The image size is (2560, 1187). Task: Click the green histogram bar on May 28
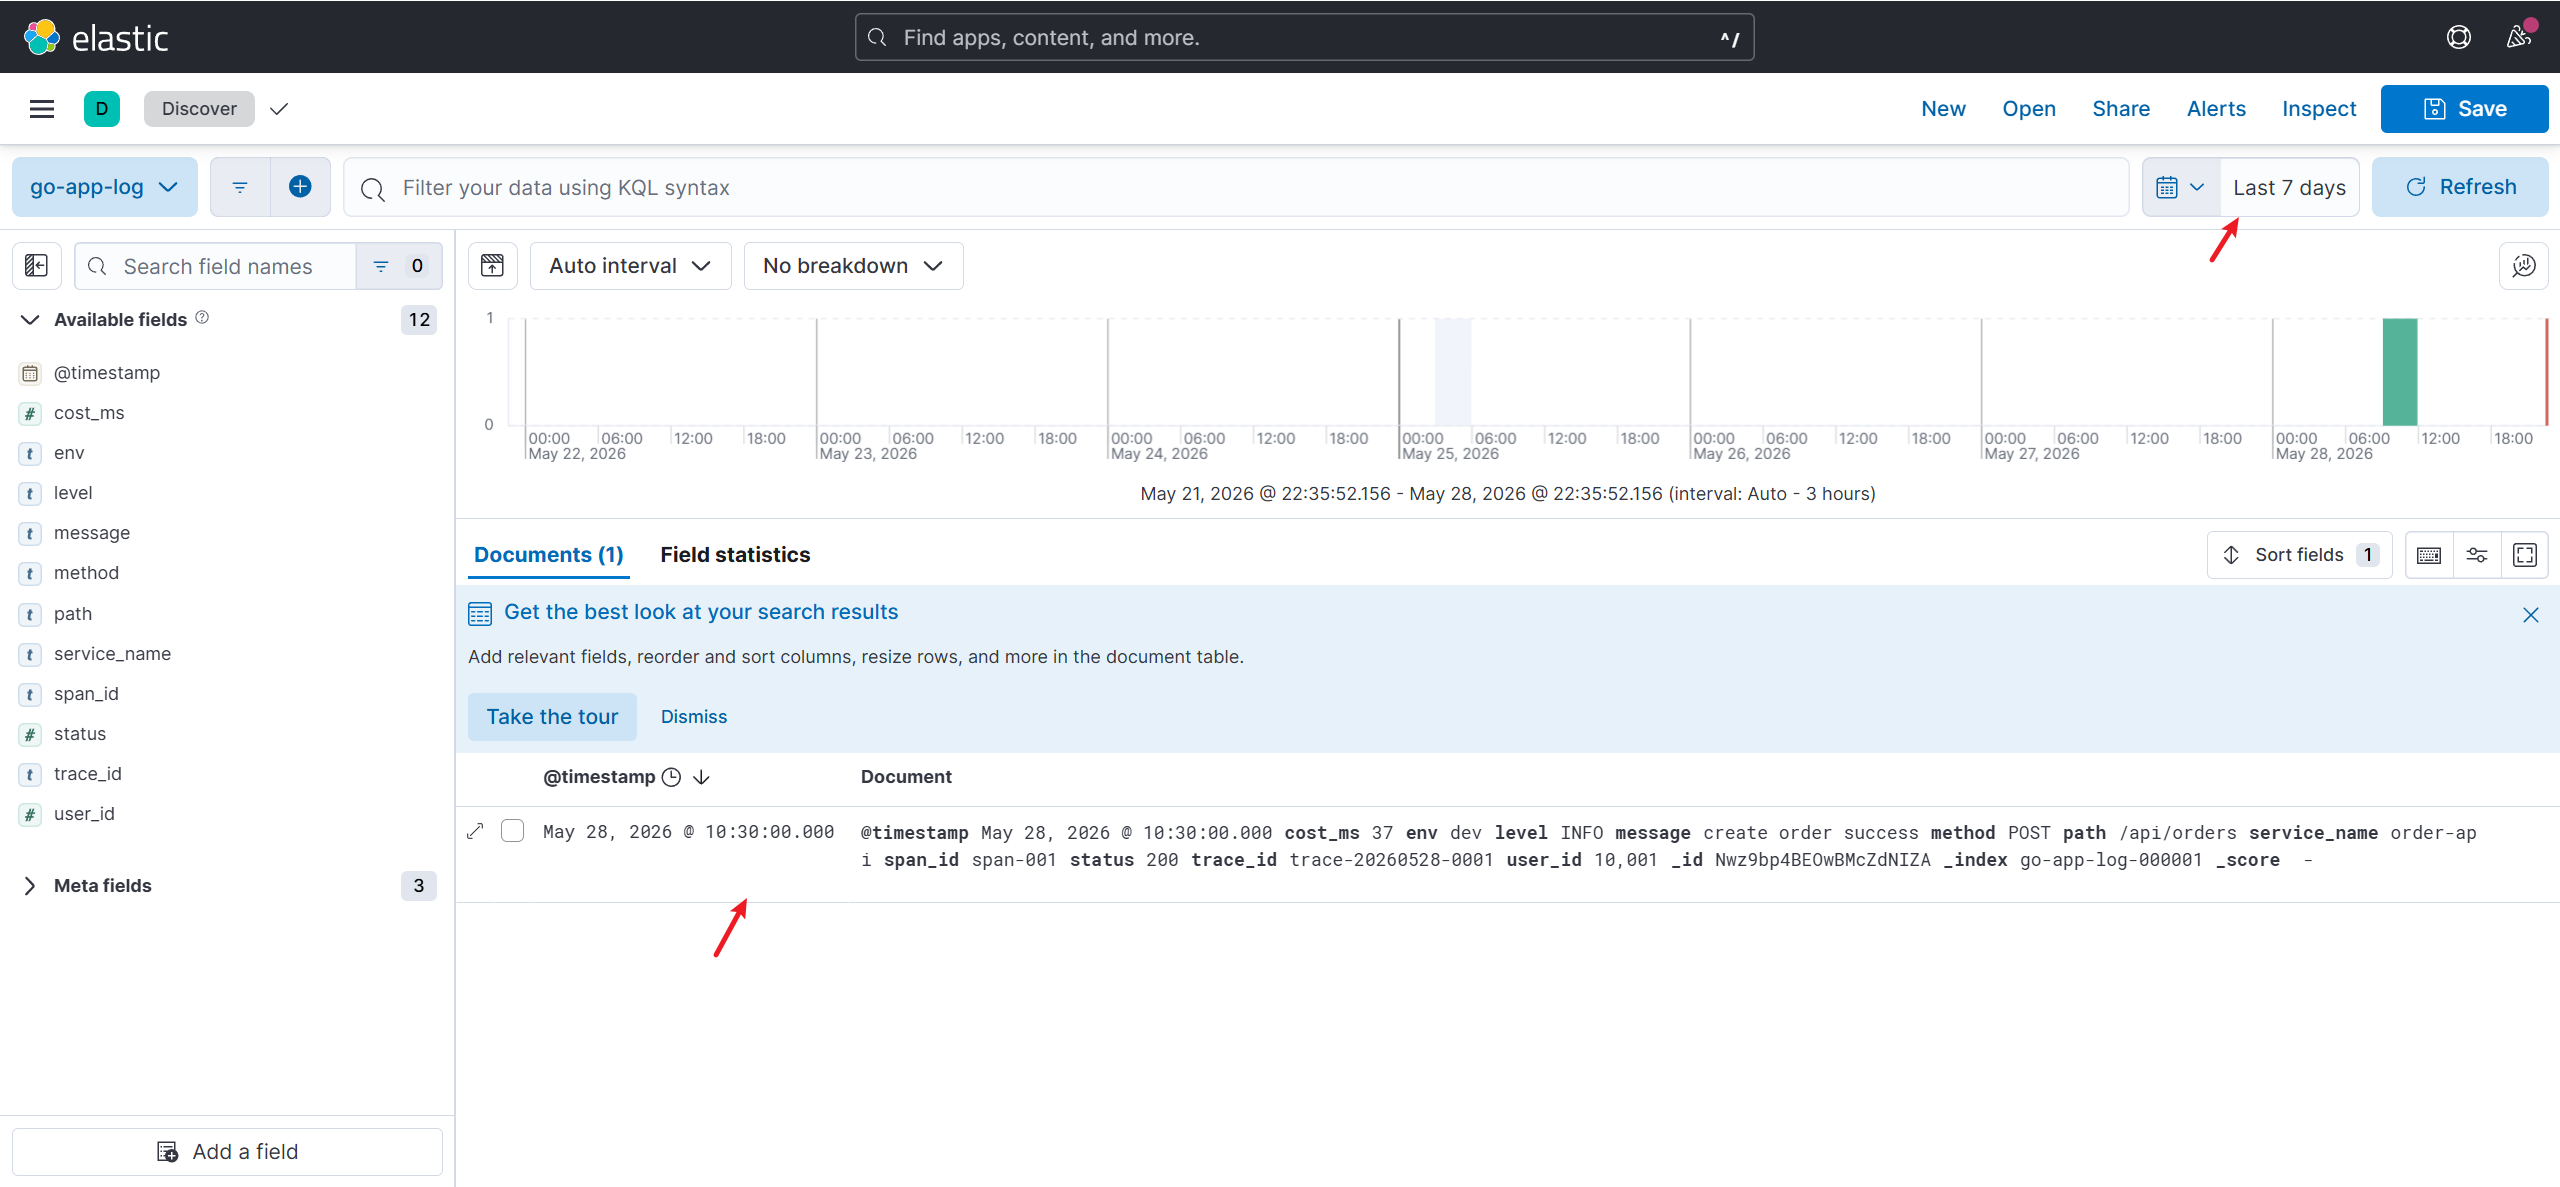tap(2400, 372)
